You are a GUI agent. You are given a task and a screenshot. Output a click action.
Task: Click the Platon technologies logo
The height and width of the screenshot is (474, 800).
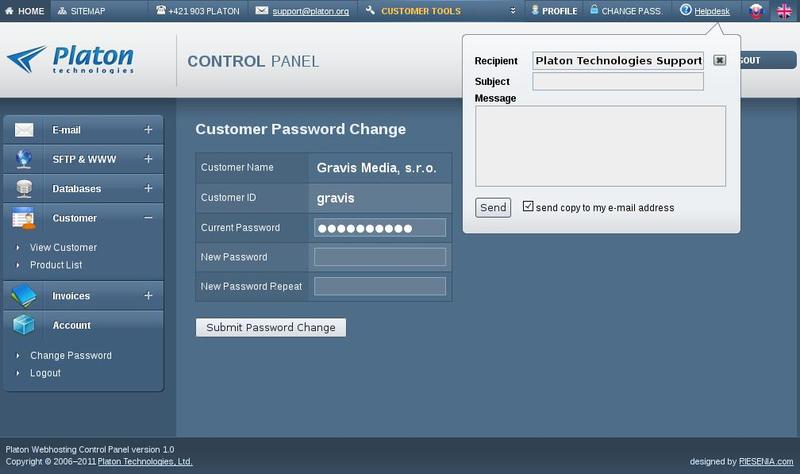[x=71, y=60]
